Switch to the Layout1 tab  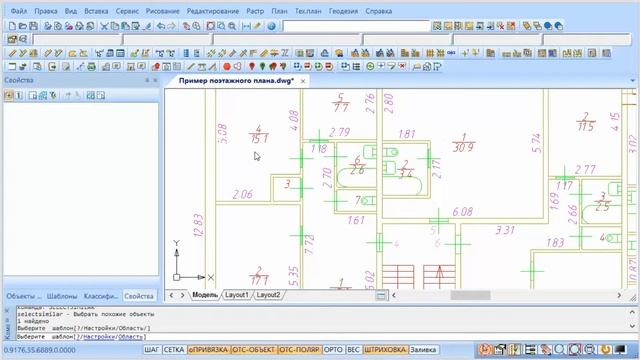pyautogui.click(x=236, y=295)
